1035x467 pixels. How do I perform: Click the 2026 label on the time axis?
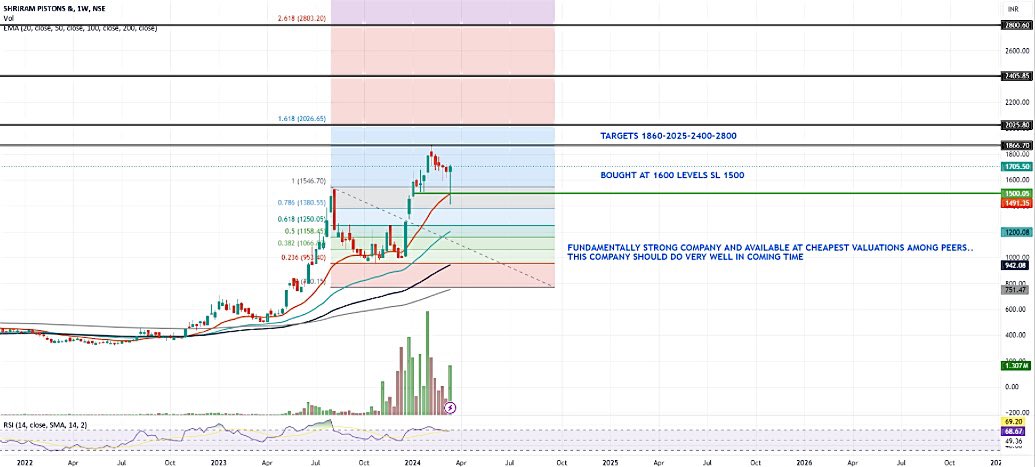click(803, 462)
